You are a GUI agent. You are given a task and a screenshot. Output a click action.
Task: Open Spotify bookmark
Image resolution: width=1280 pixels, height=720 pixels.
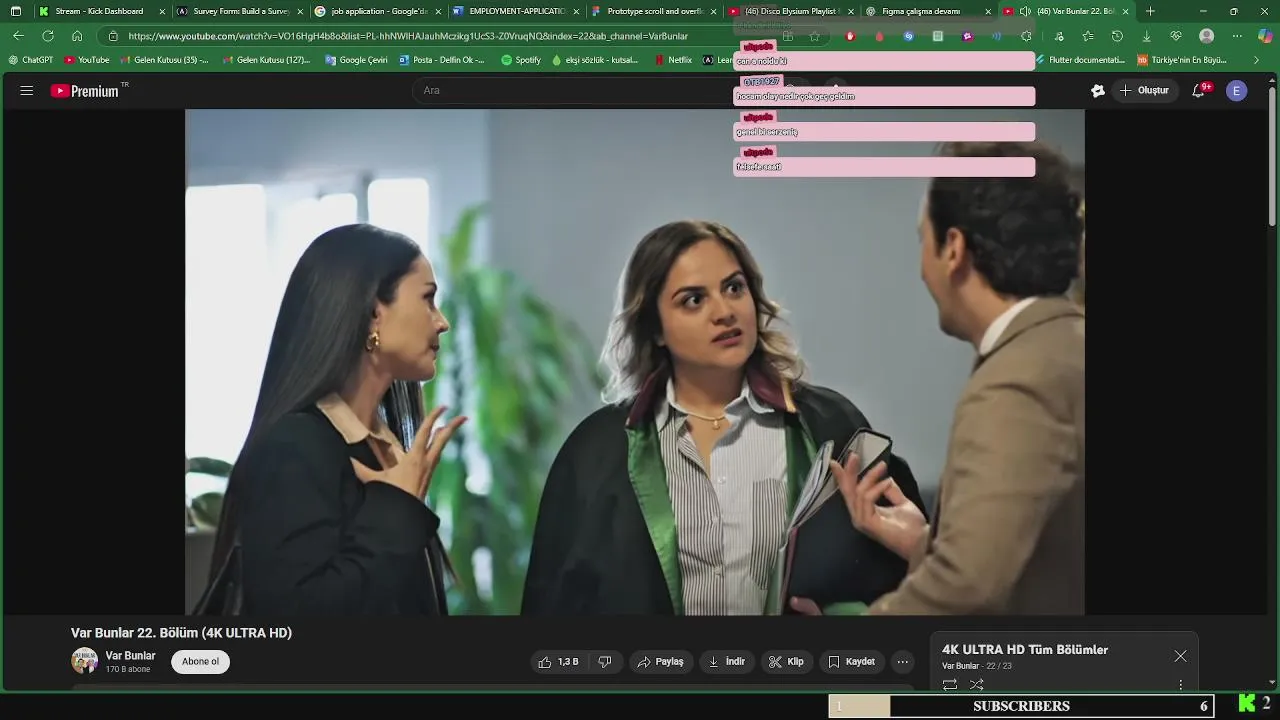(521, 60)
